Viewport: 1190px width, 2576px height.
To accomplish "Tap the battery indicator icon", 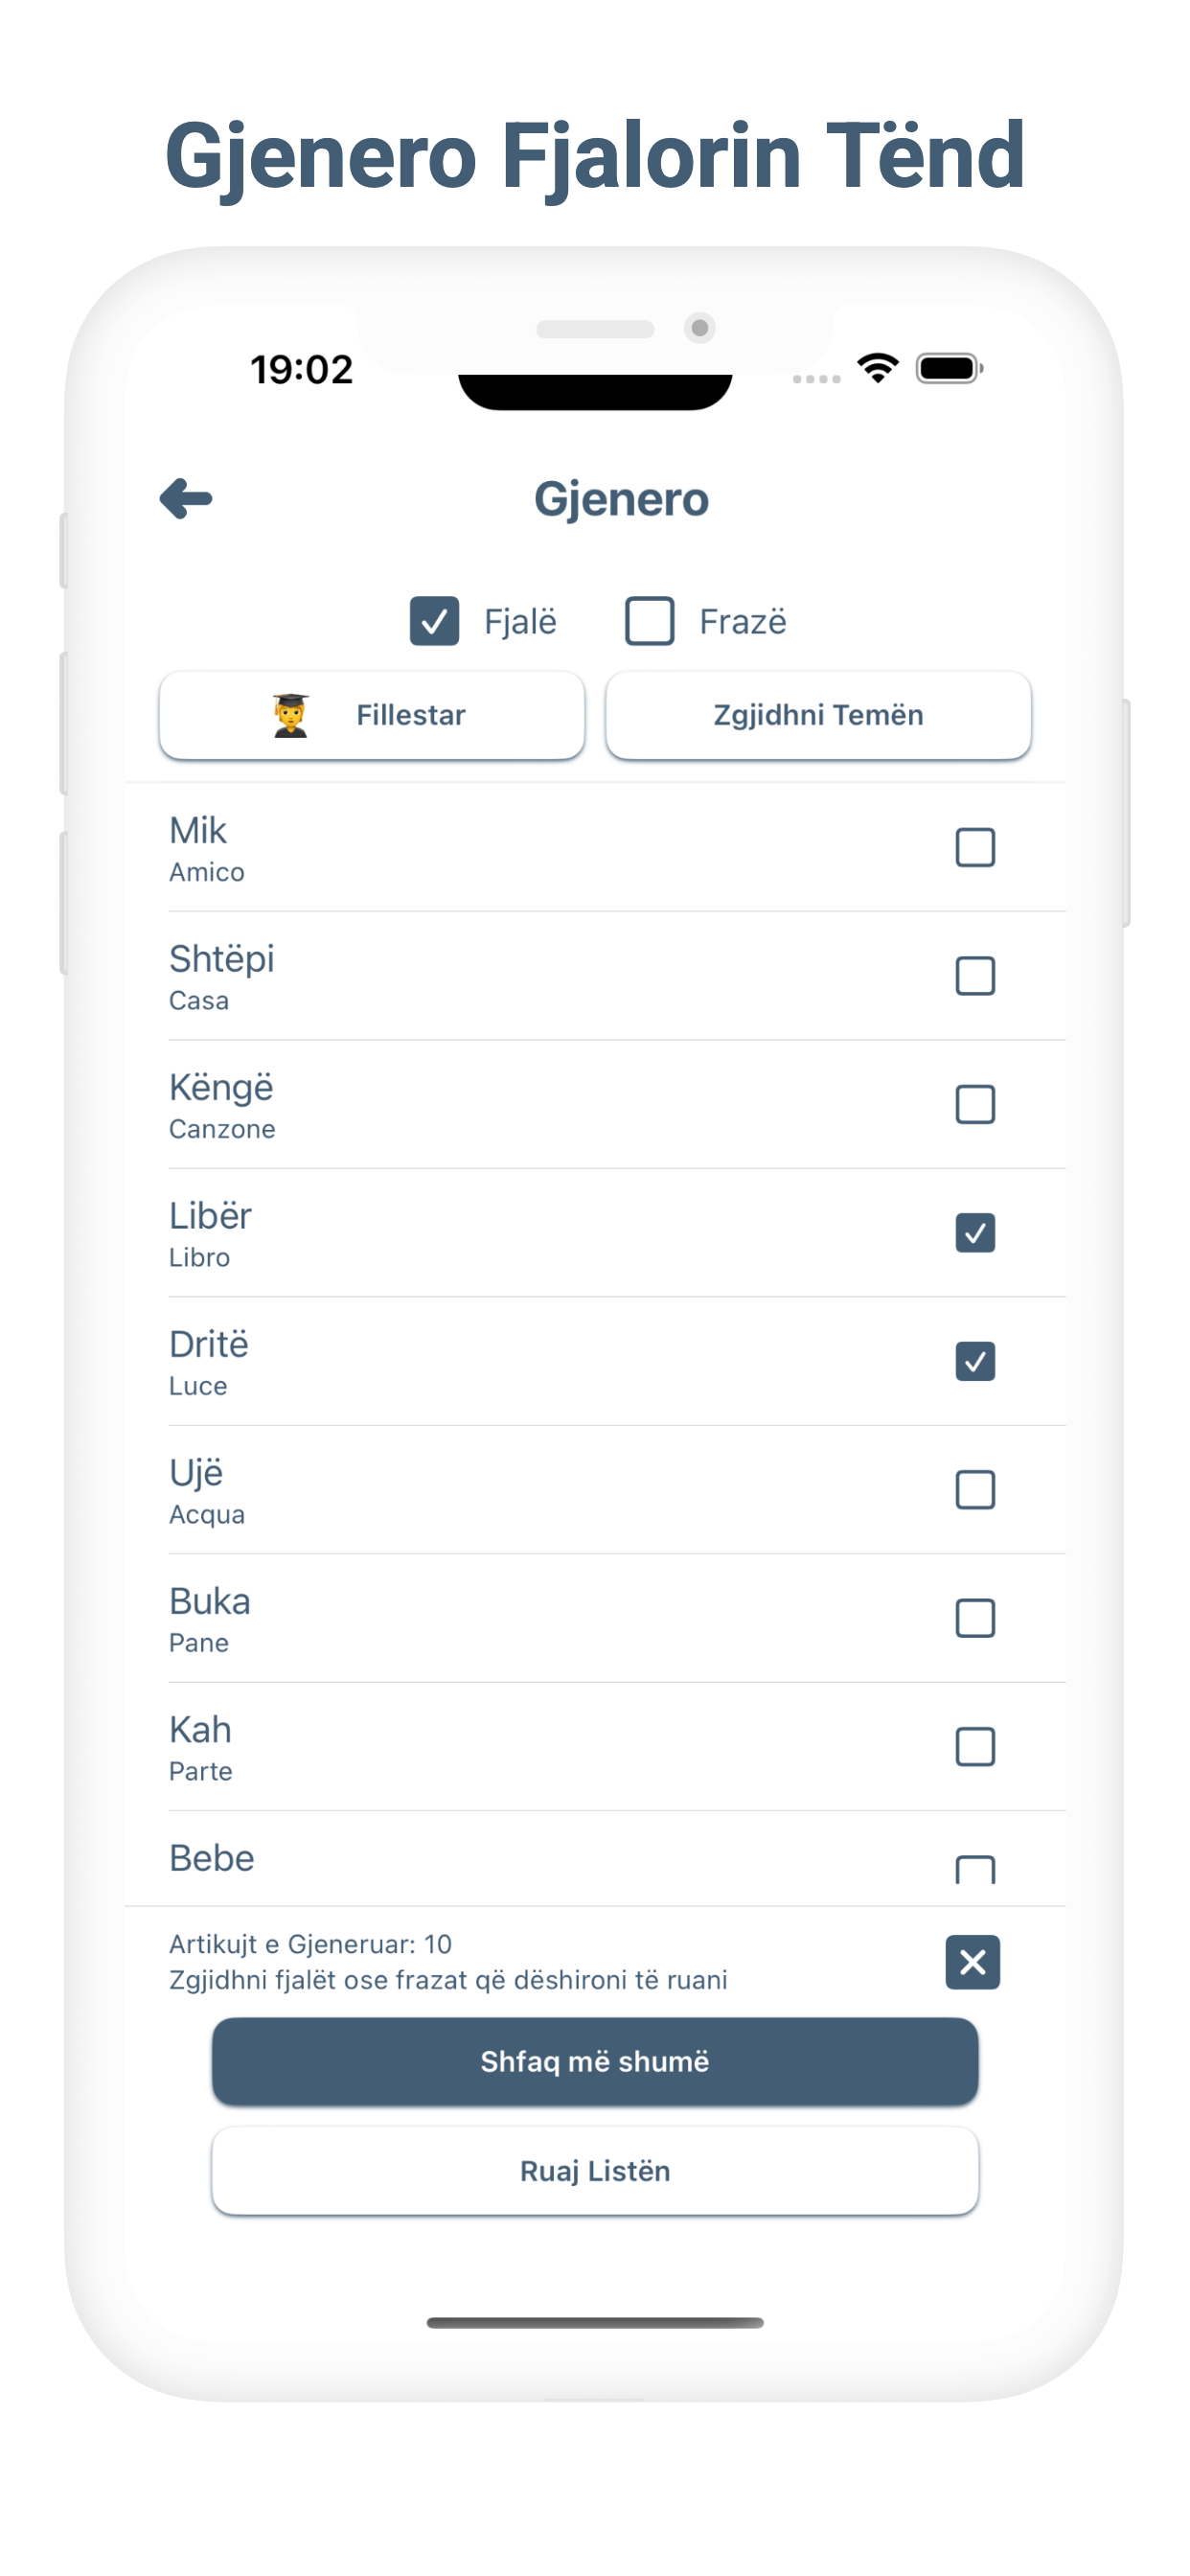I will pos(949,368).
